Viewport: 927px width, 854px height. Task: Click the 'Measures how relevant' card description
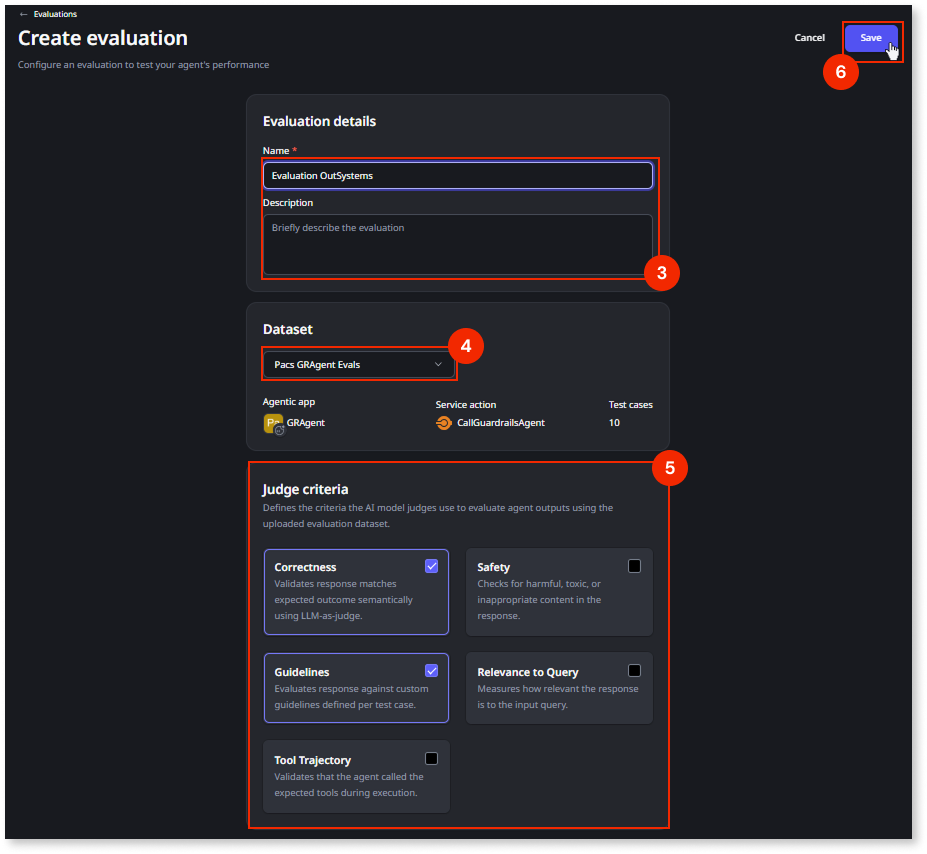coord(558,697)
